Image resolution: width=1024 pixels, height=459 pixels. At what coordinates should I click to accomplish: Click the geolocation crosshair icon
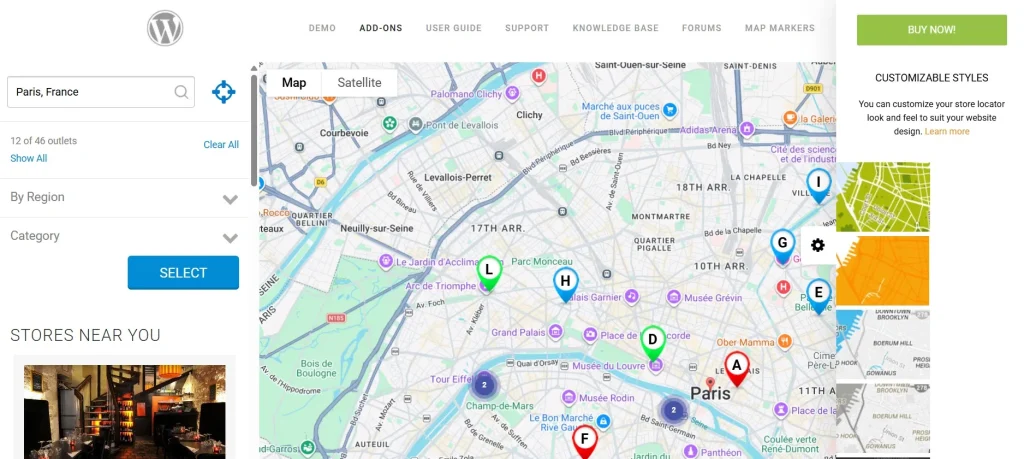click(x=223, y=92)
